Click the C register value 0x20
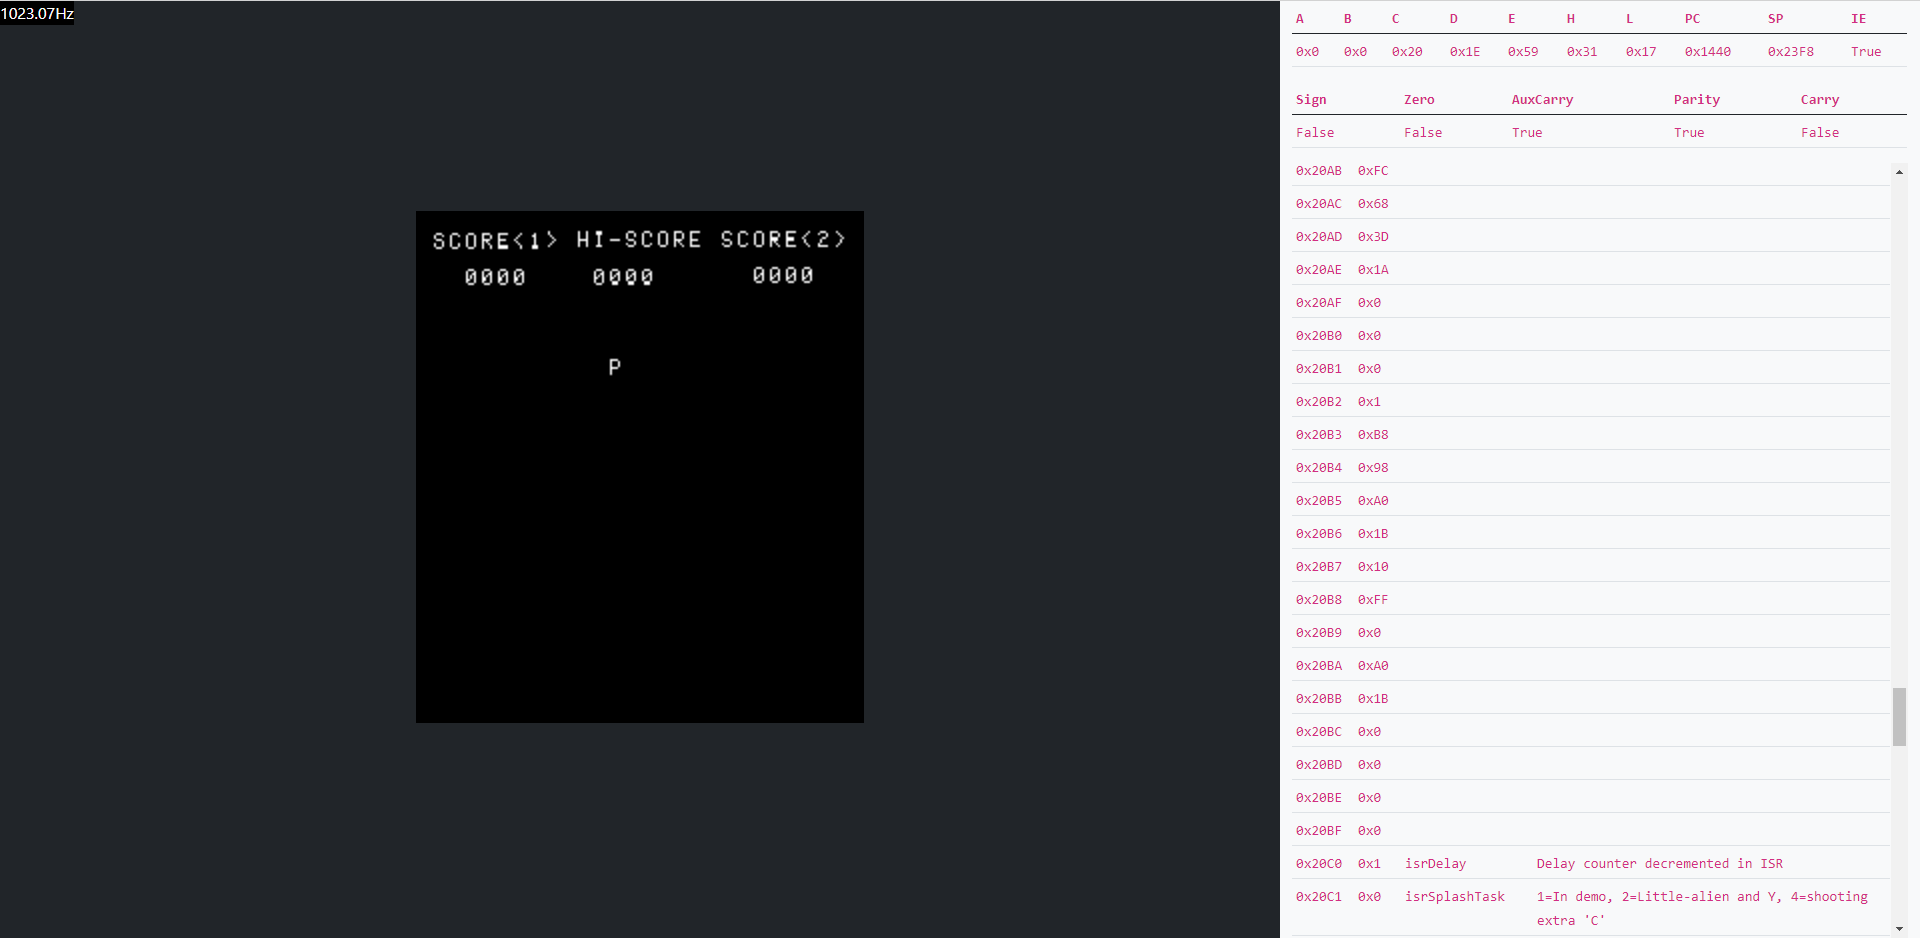 (1407, 52)
